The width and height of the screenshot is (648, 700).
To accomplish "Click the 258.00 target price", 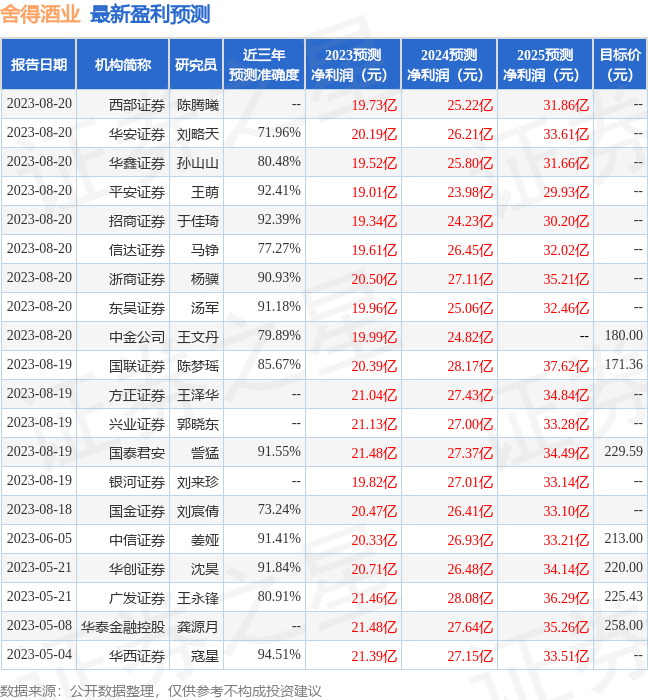I will click(x=623, y=625).
